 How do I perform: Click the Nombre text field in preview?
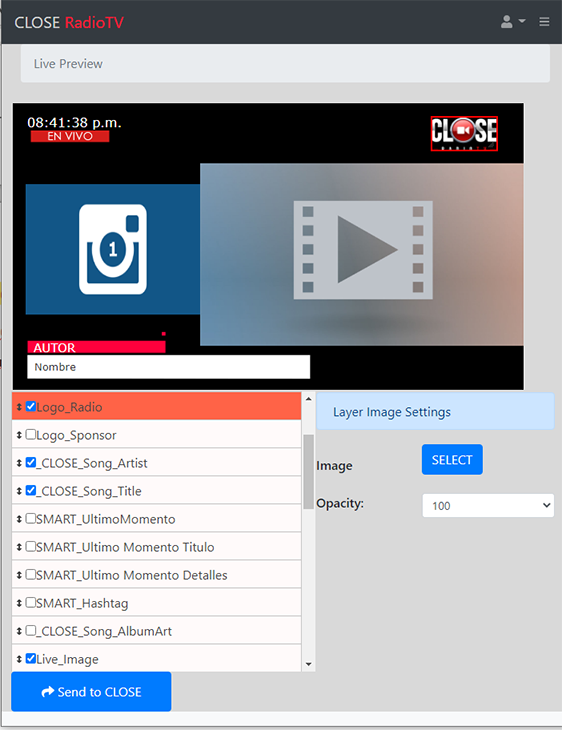click(169, 367)
